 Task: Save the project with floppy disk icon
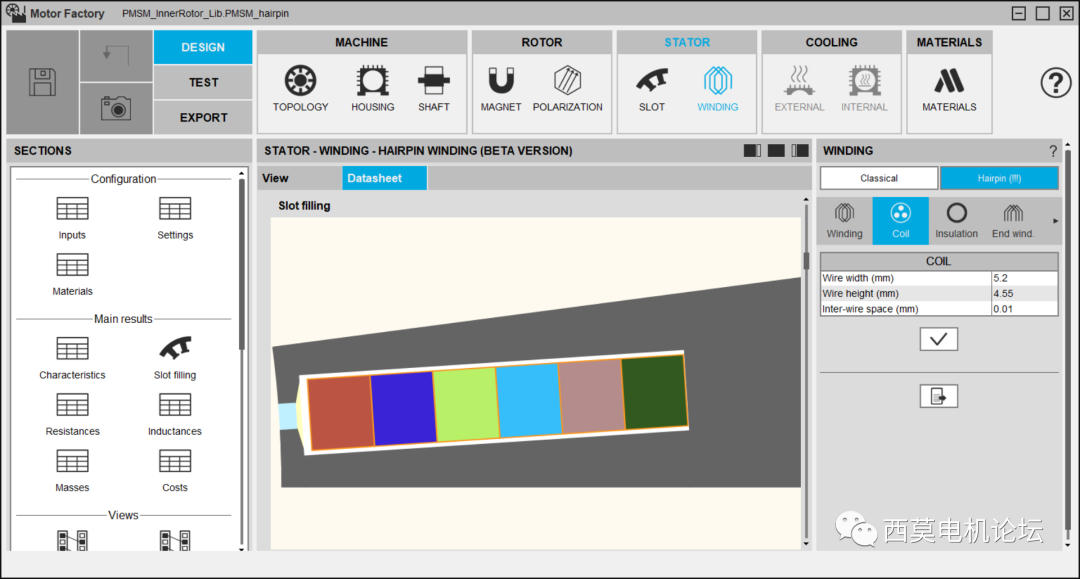pyautogui.click(x=43, y=82)
